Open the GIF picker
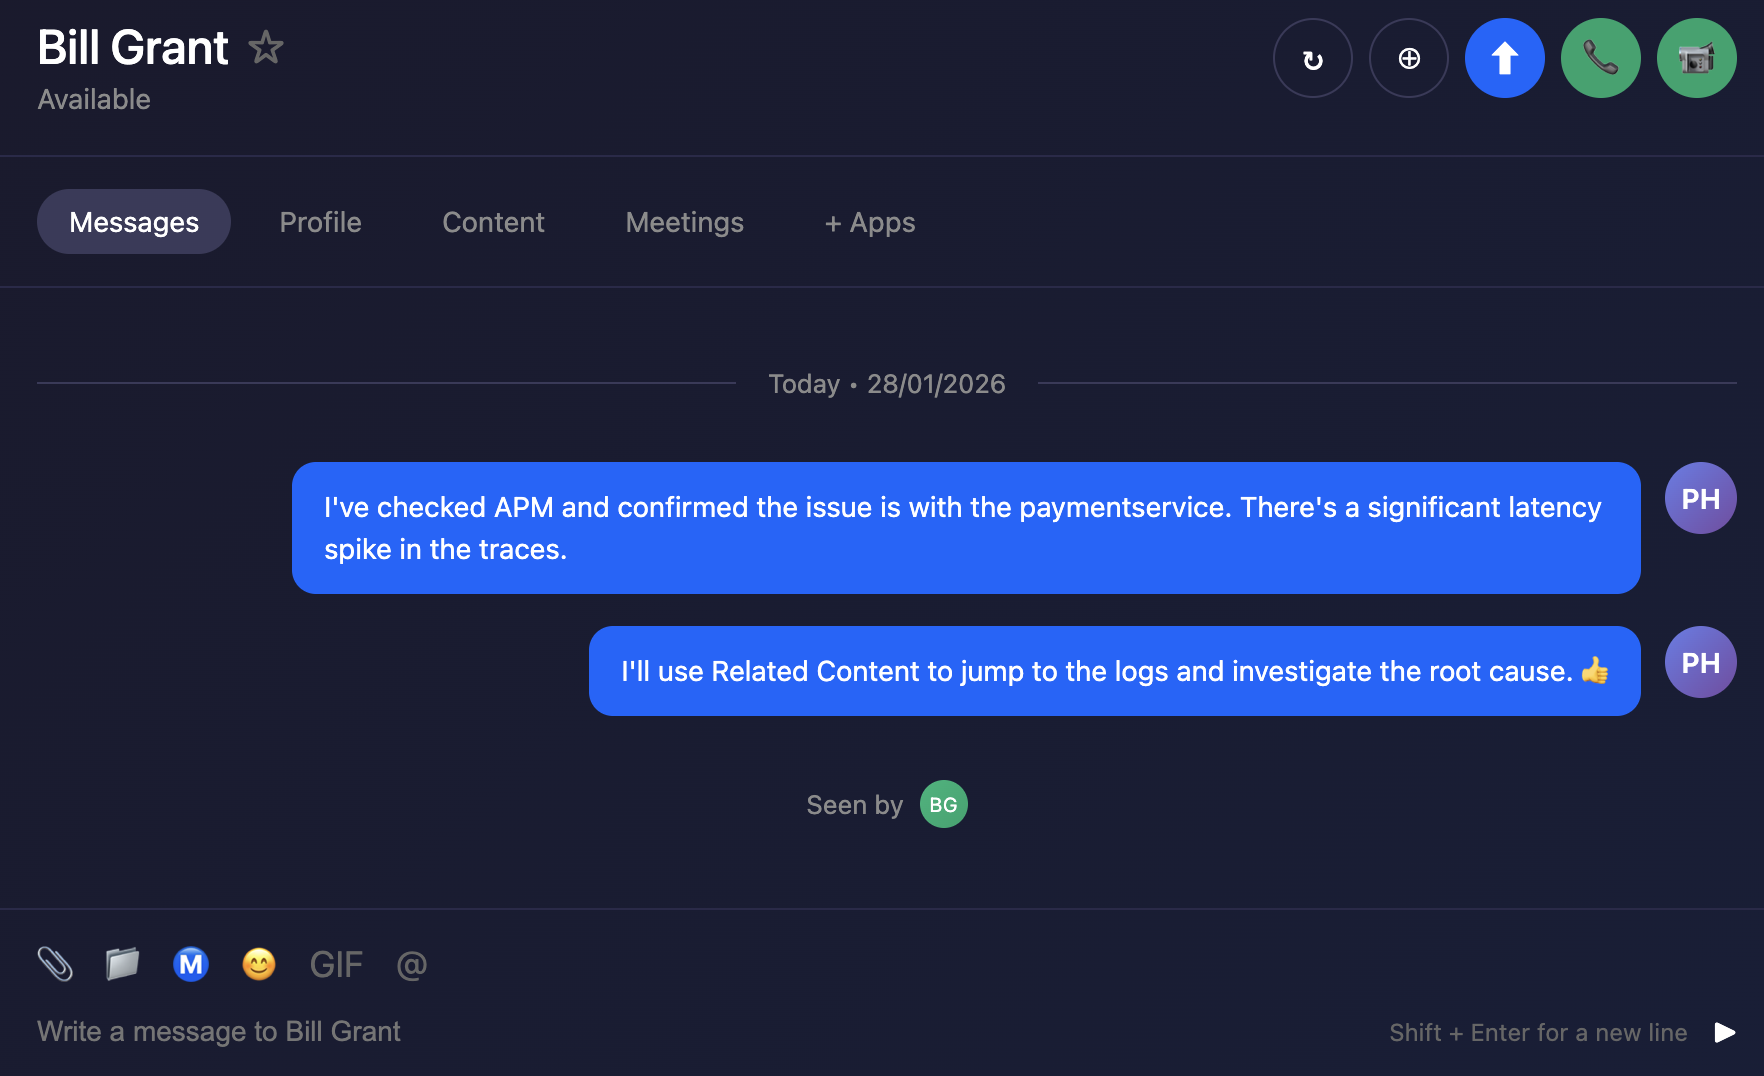Image resolution: width=1764 pixels, height=1076 pixels. (x=336, y=964)
